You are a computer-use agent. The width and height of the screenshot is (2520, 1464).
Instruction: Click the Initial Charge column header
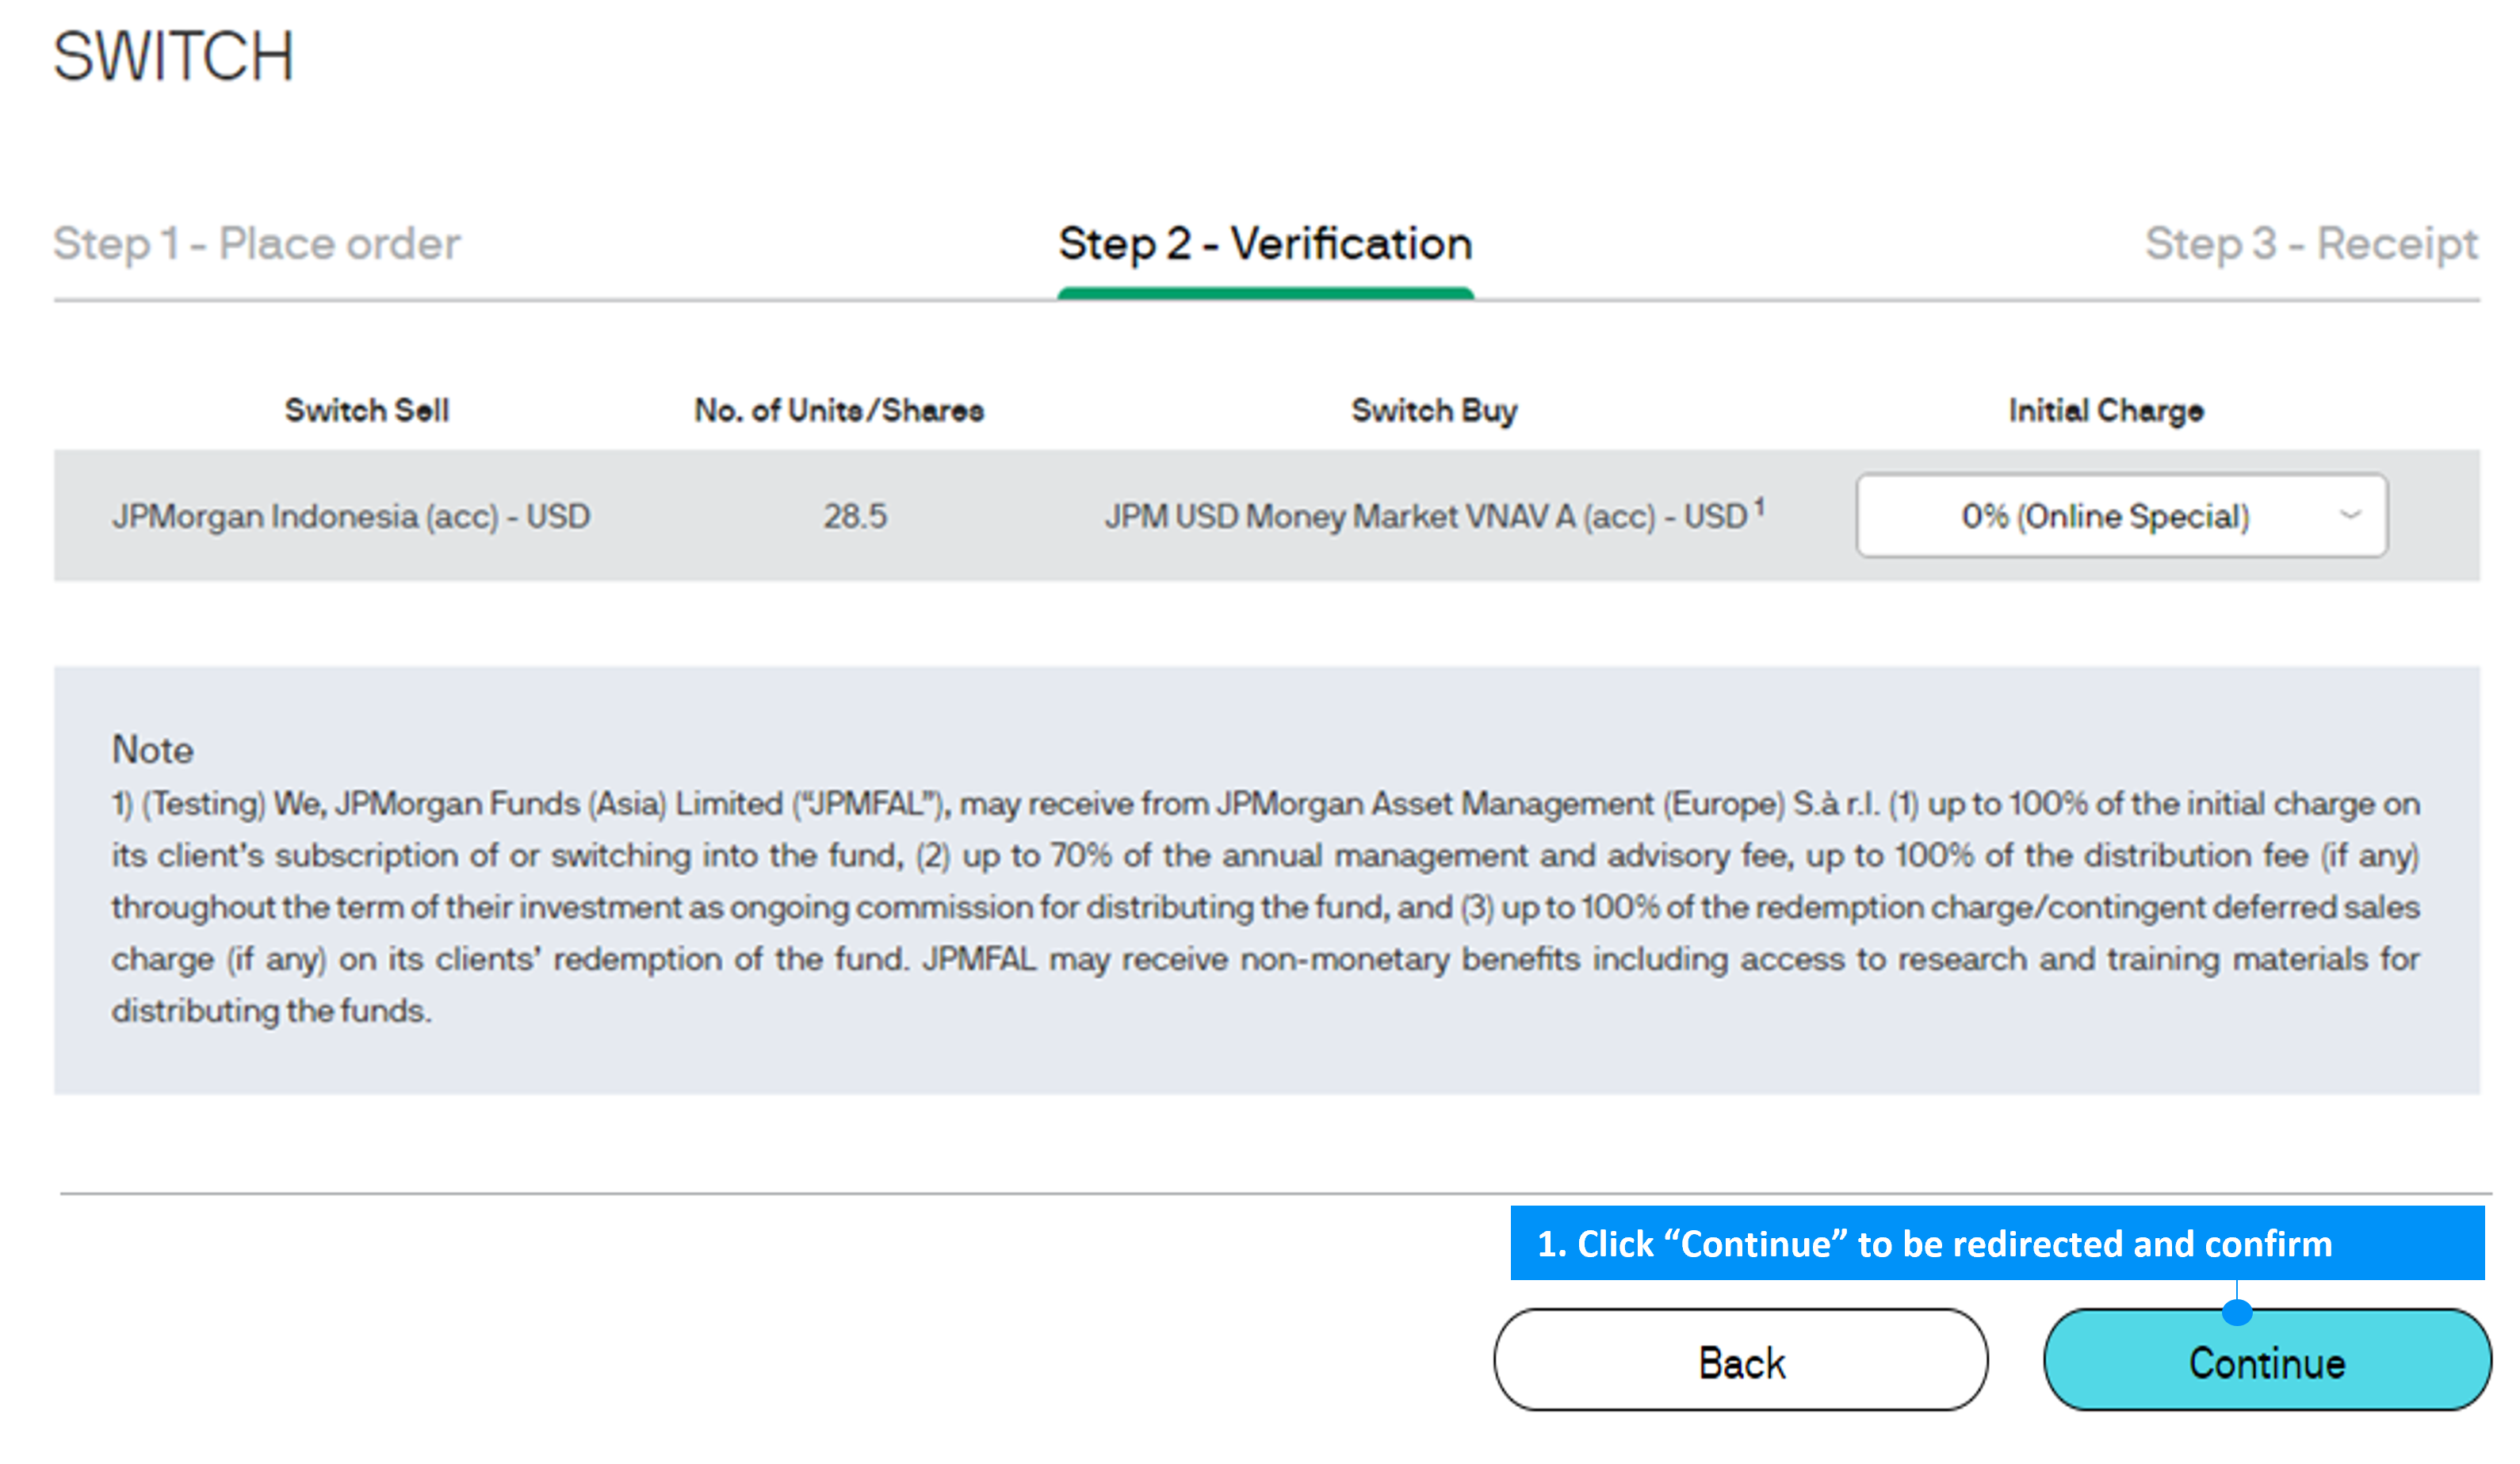tap(2106, 410)
